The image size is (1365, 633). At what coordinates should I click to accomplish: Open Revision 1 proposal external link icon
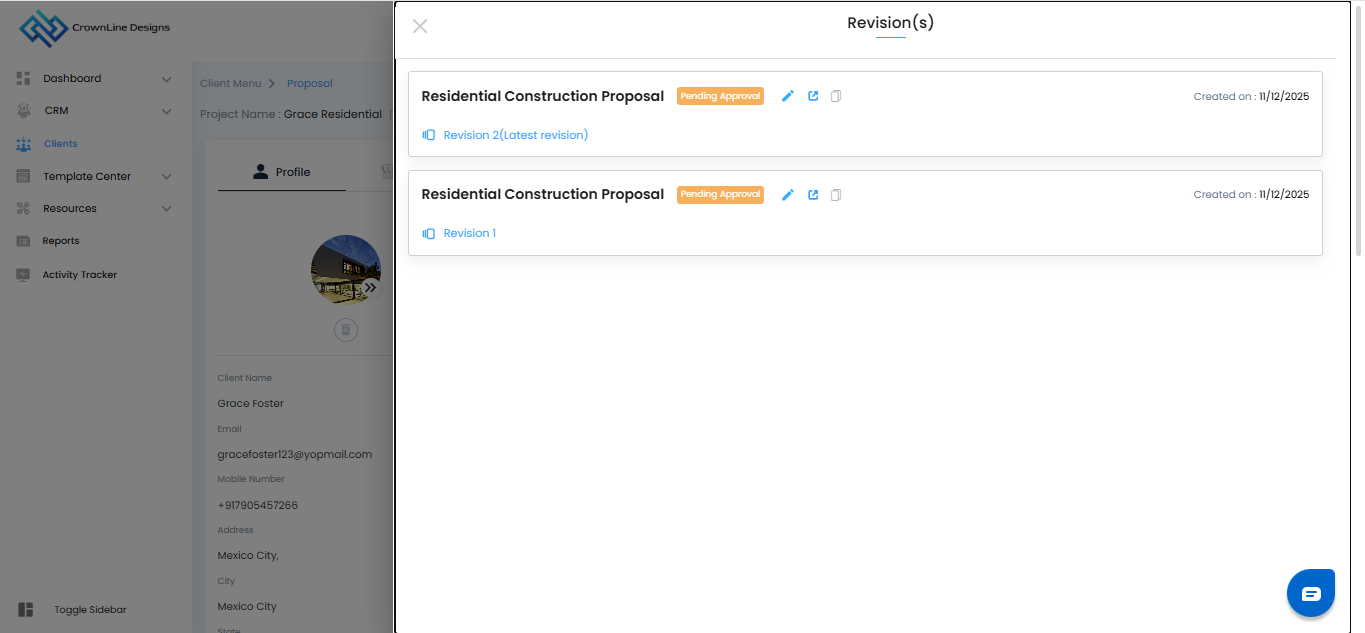813,194
